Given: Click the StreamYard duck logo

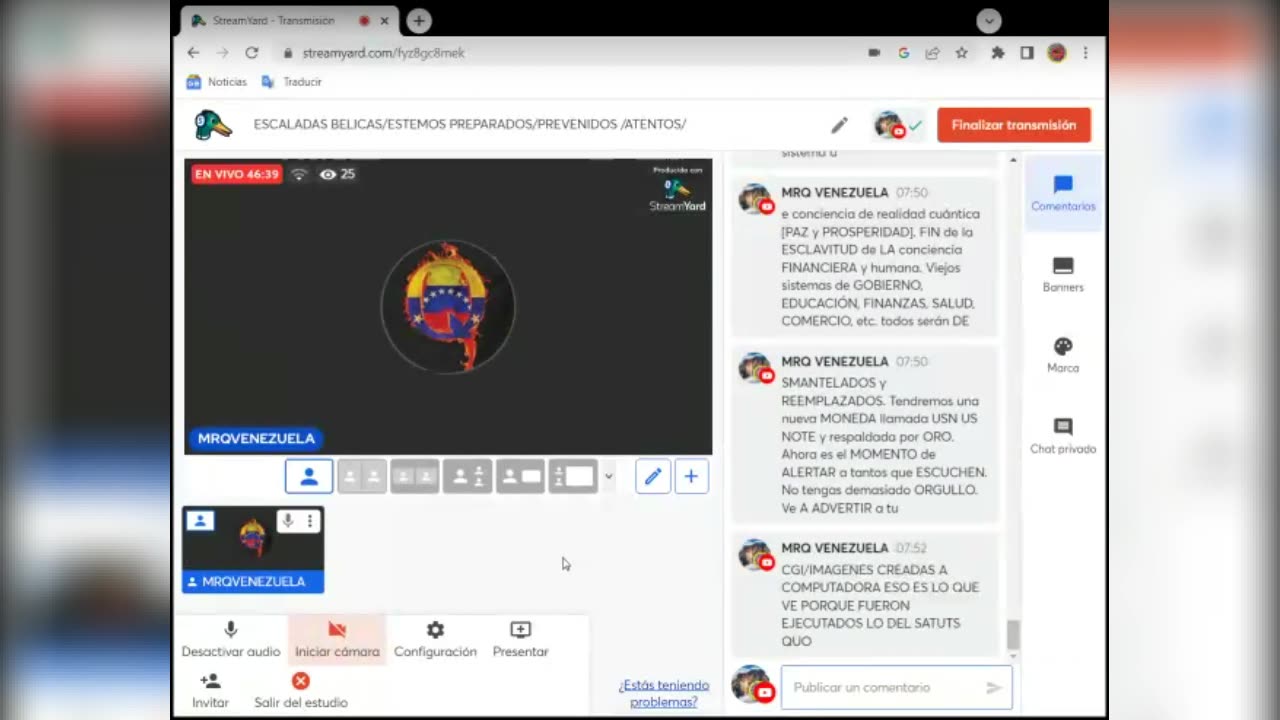Looking at the screenshot, I should (x=212, y=125).
